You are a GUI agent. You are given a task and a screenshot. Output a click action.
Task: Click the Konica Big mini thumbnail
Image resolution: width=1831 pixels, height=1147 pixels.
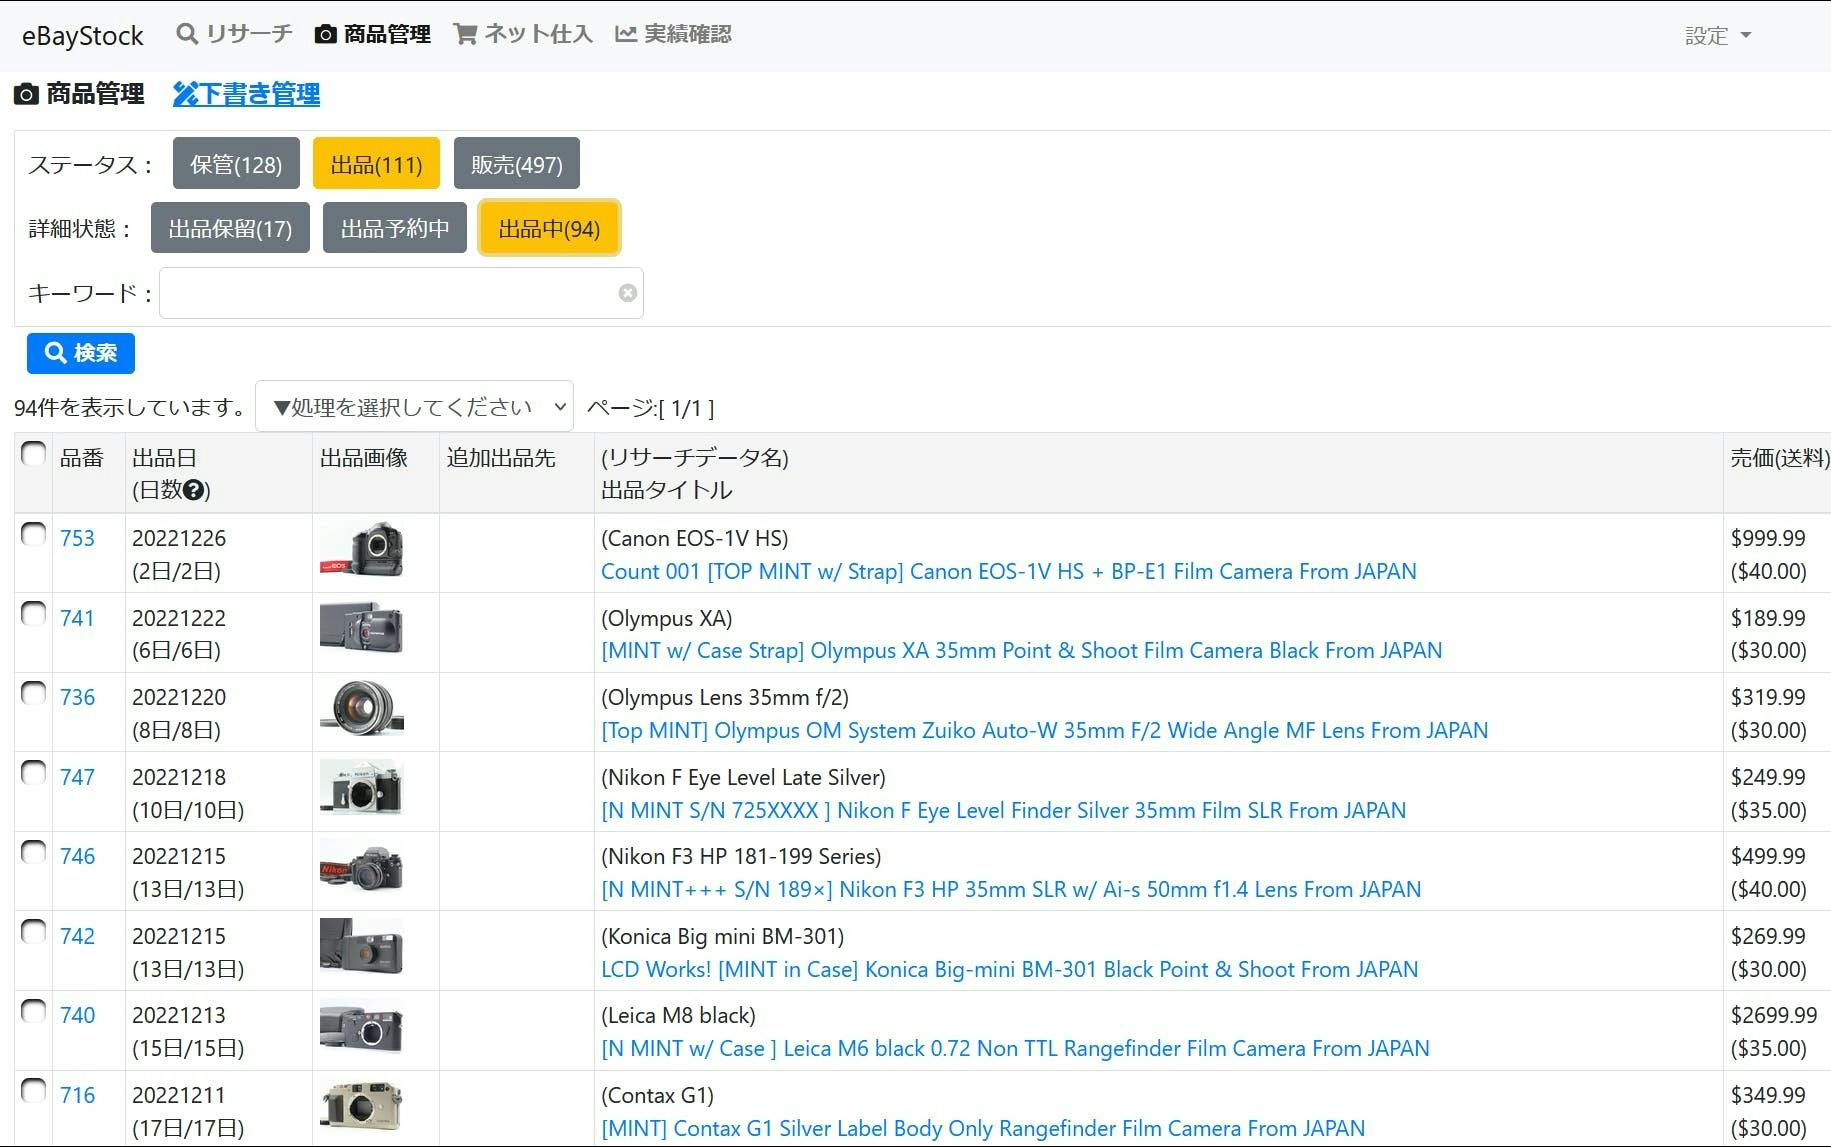362,946
